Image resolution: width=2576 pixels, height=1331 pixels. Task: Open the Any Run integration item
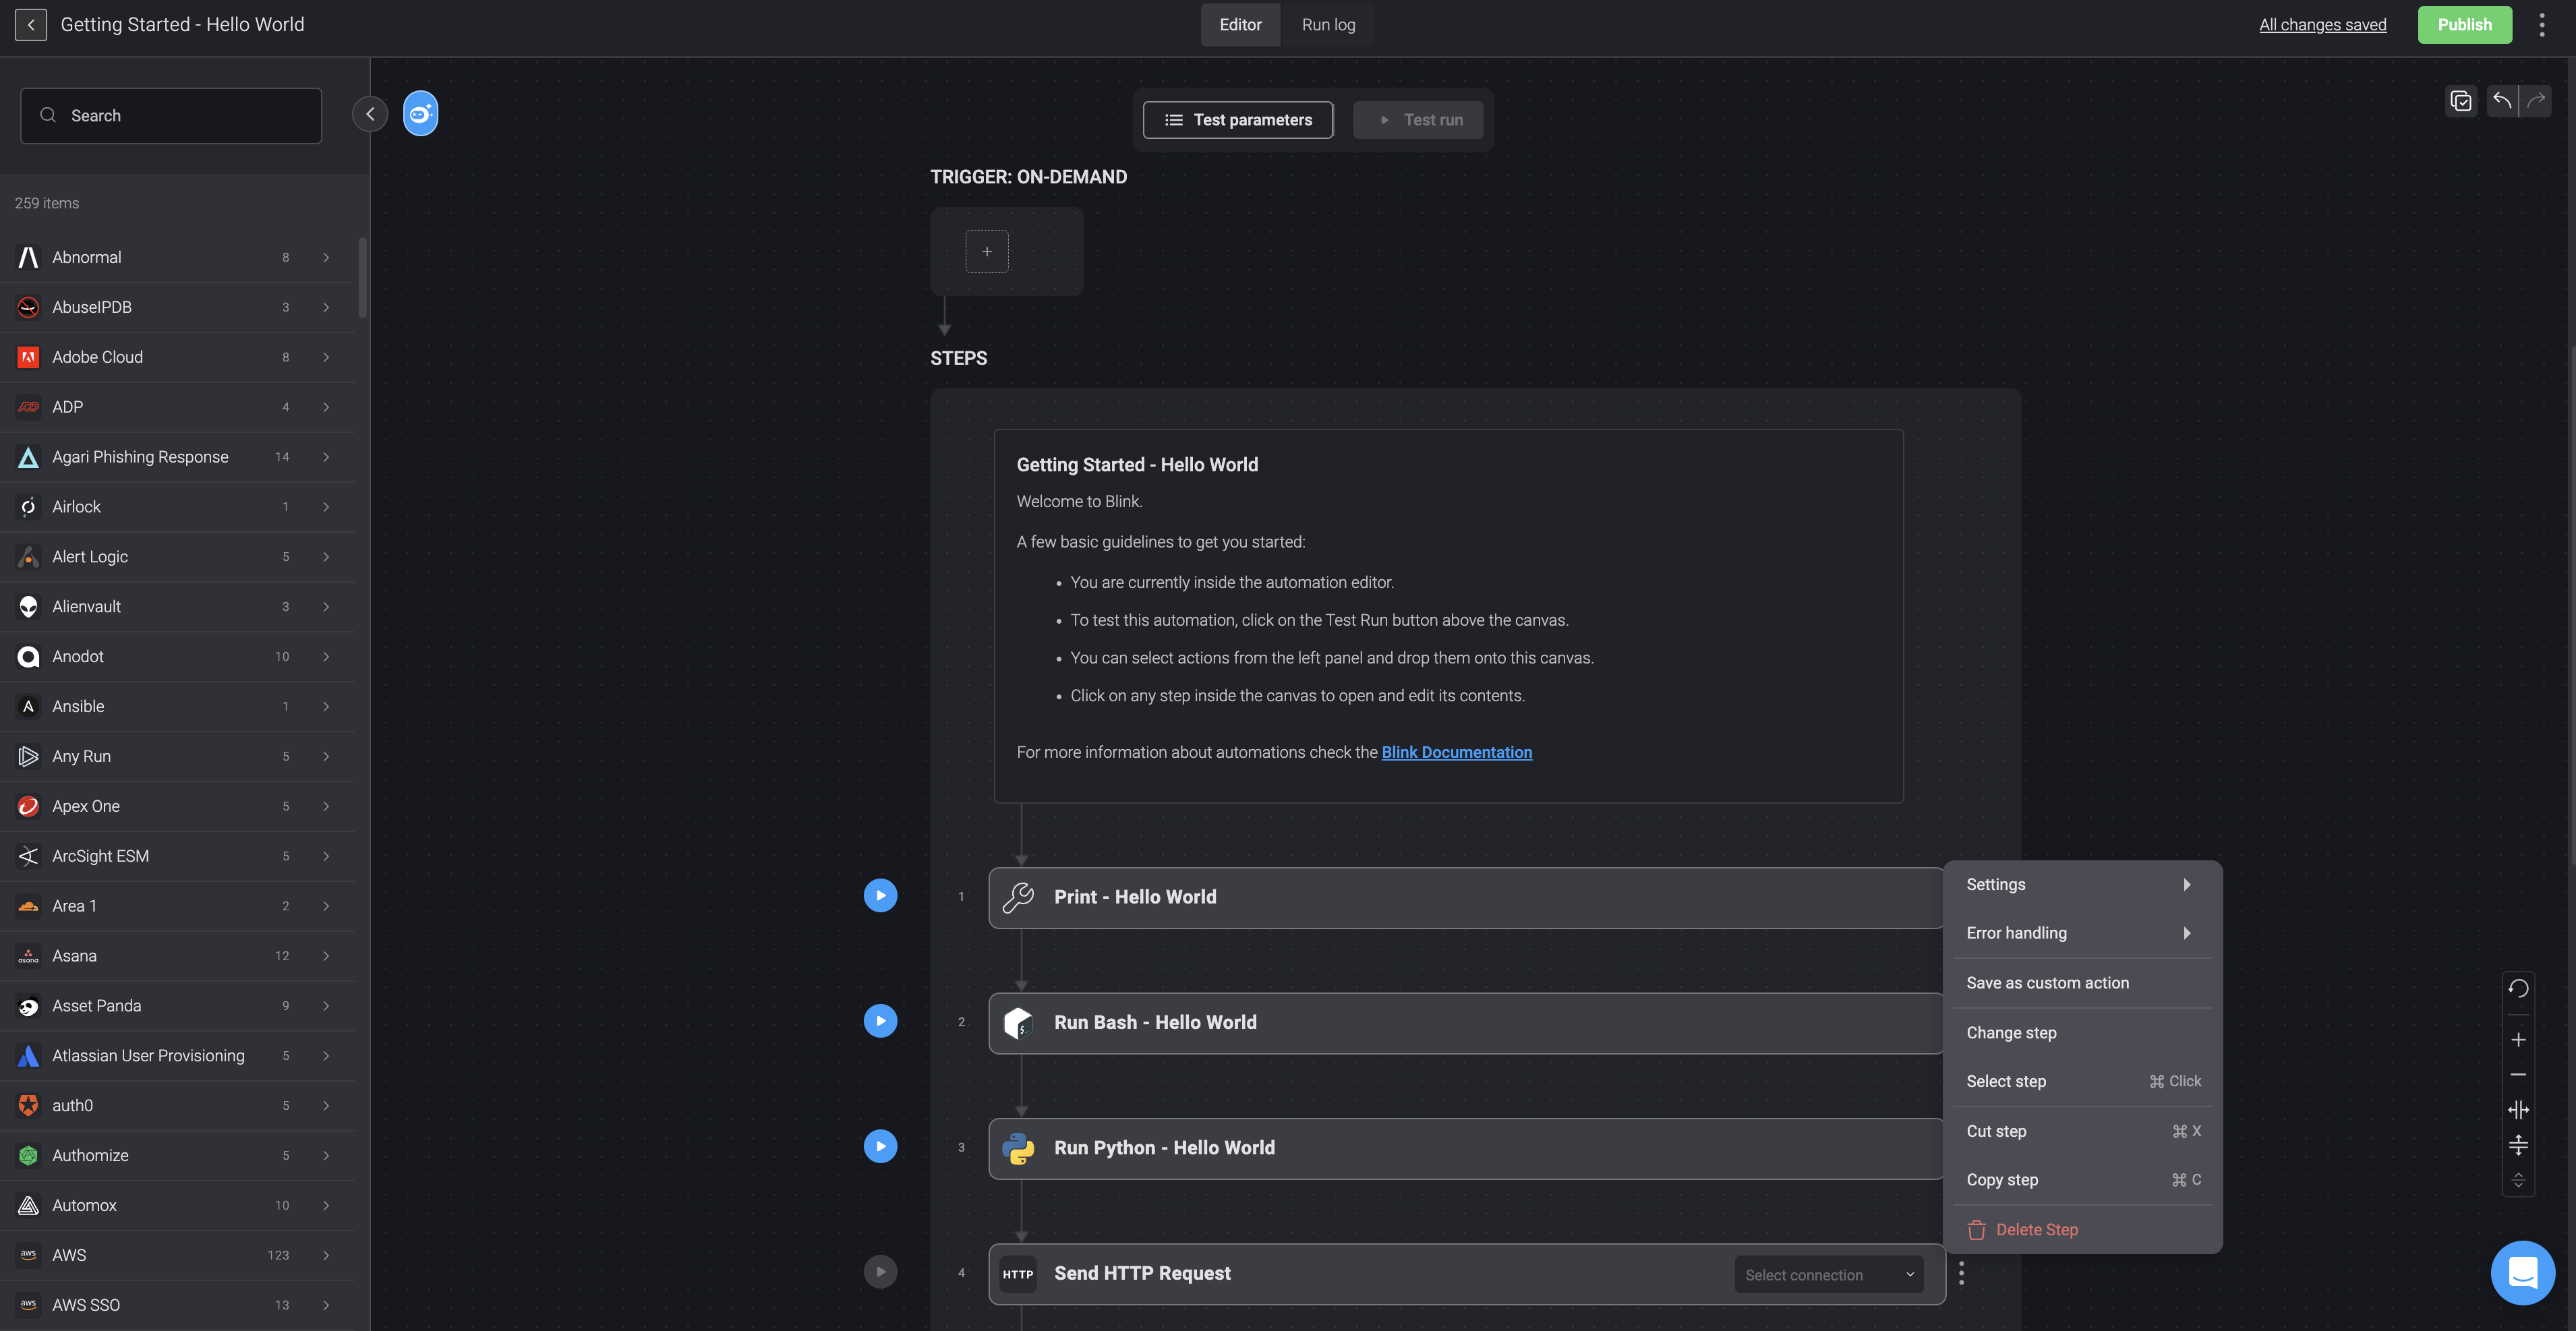click(x=178, y=757)
